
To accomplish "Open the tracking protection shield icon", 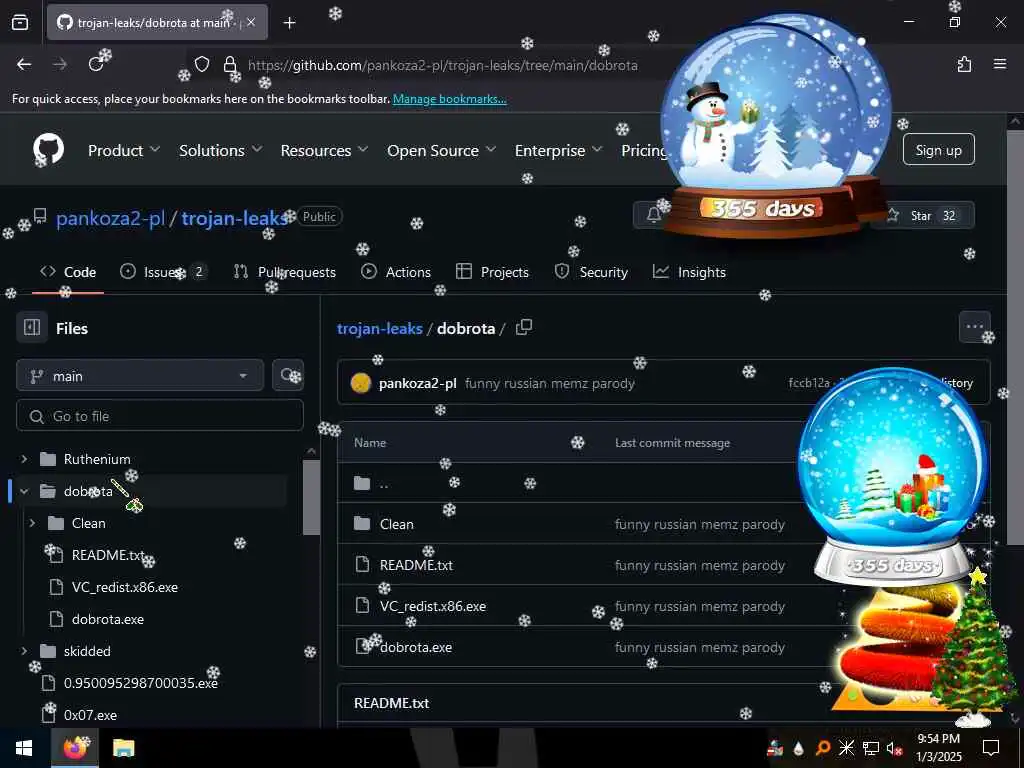I will point(202,65).
